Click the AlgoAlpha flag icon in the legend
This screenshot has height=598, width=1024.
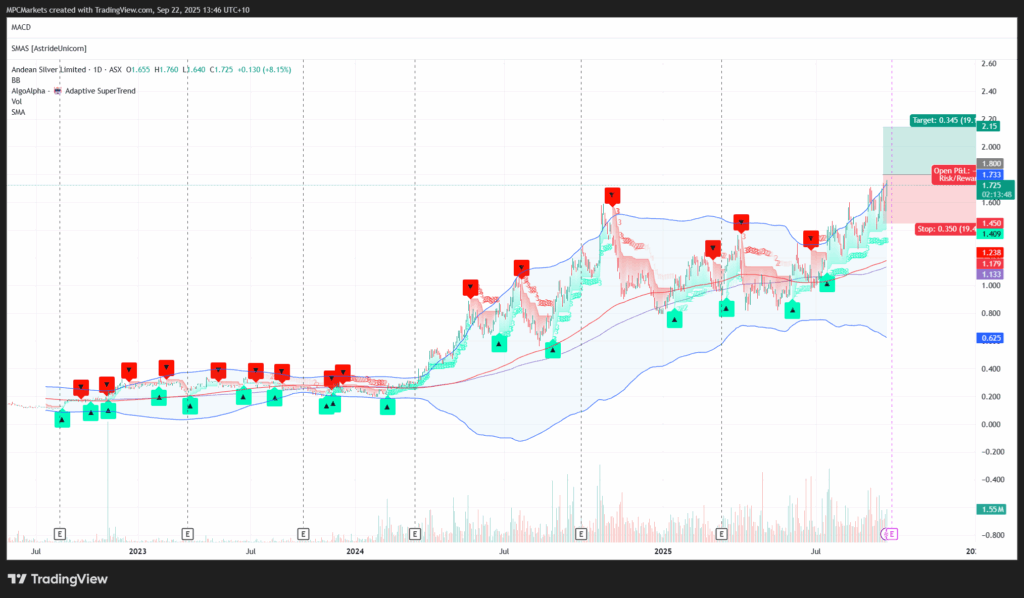pyautogui.click(x=57, y=91)
